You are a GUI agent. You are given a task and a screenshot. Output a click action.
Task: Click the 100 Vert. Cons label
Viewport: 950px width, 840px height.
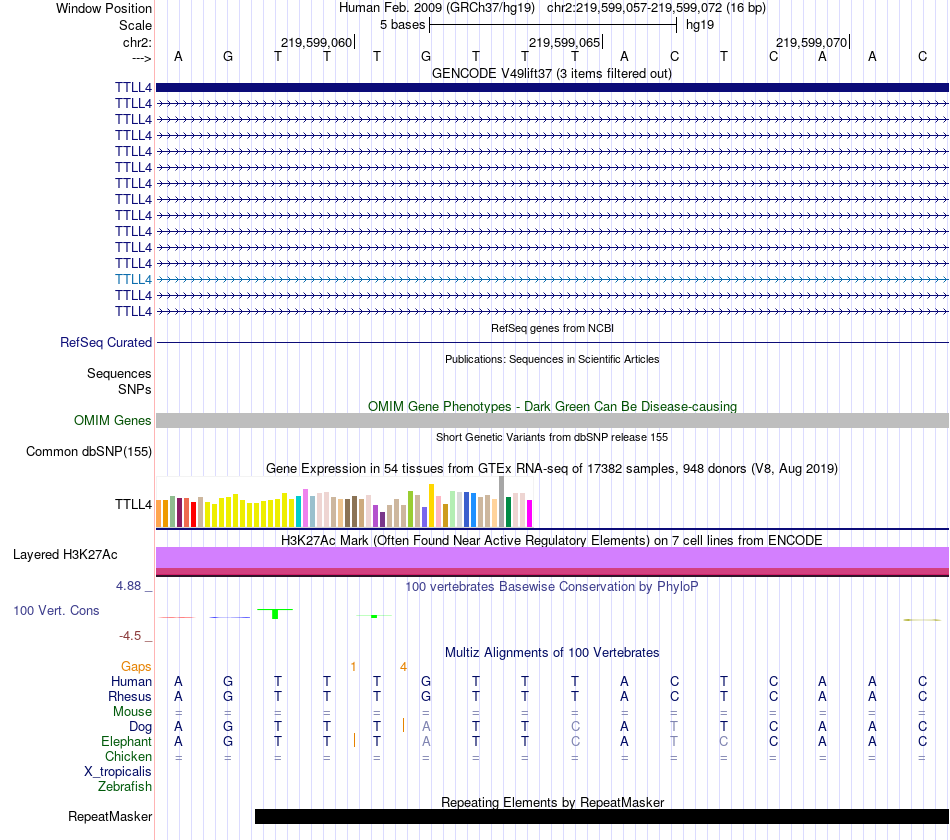pos(56,610)
